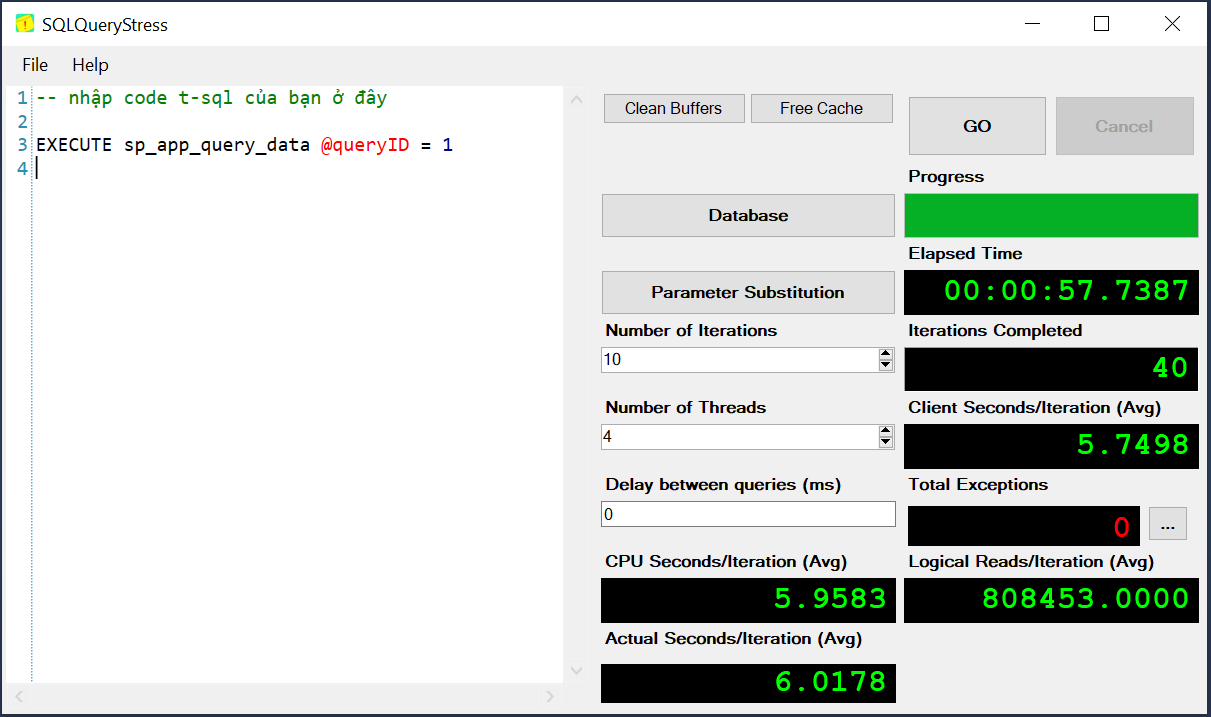Click the SQLQueryStress app icon in title bar

point(25,24)
